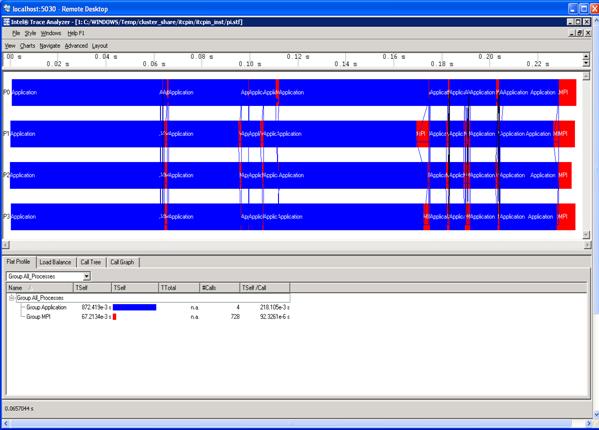The image size is (599, 430).
Task: Click the blue Group Application TSelf bar
Action: [134, 307]
